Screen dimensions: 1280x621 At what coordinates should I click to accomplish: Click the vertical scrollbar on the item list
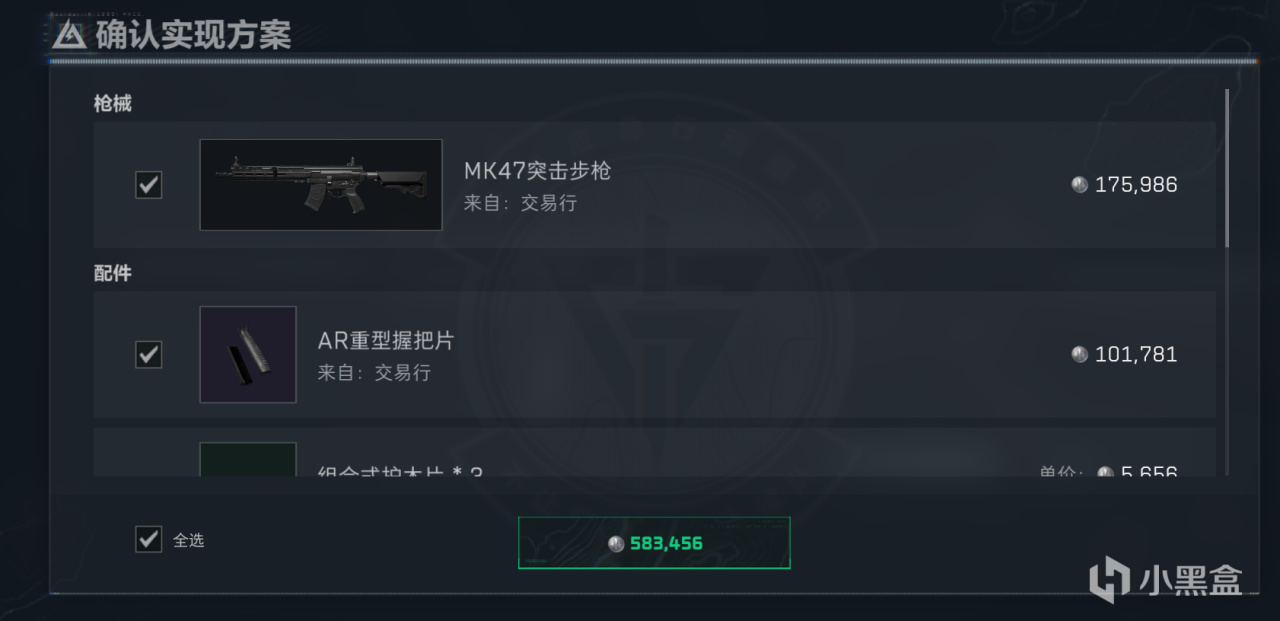(x=1227, y=168)
